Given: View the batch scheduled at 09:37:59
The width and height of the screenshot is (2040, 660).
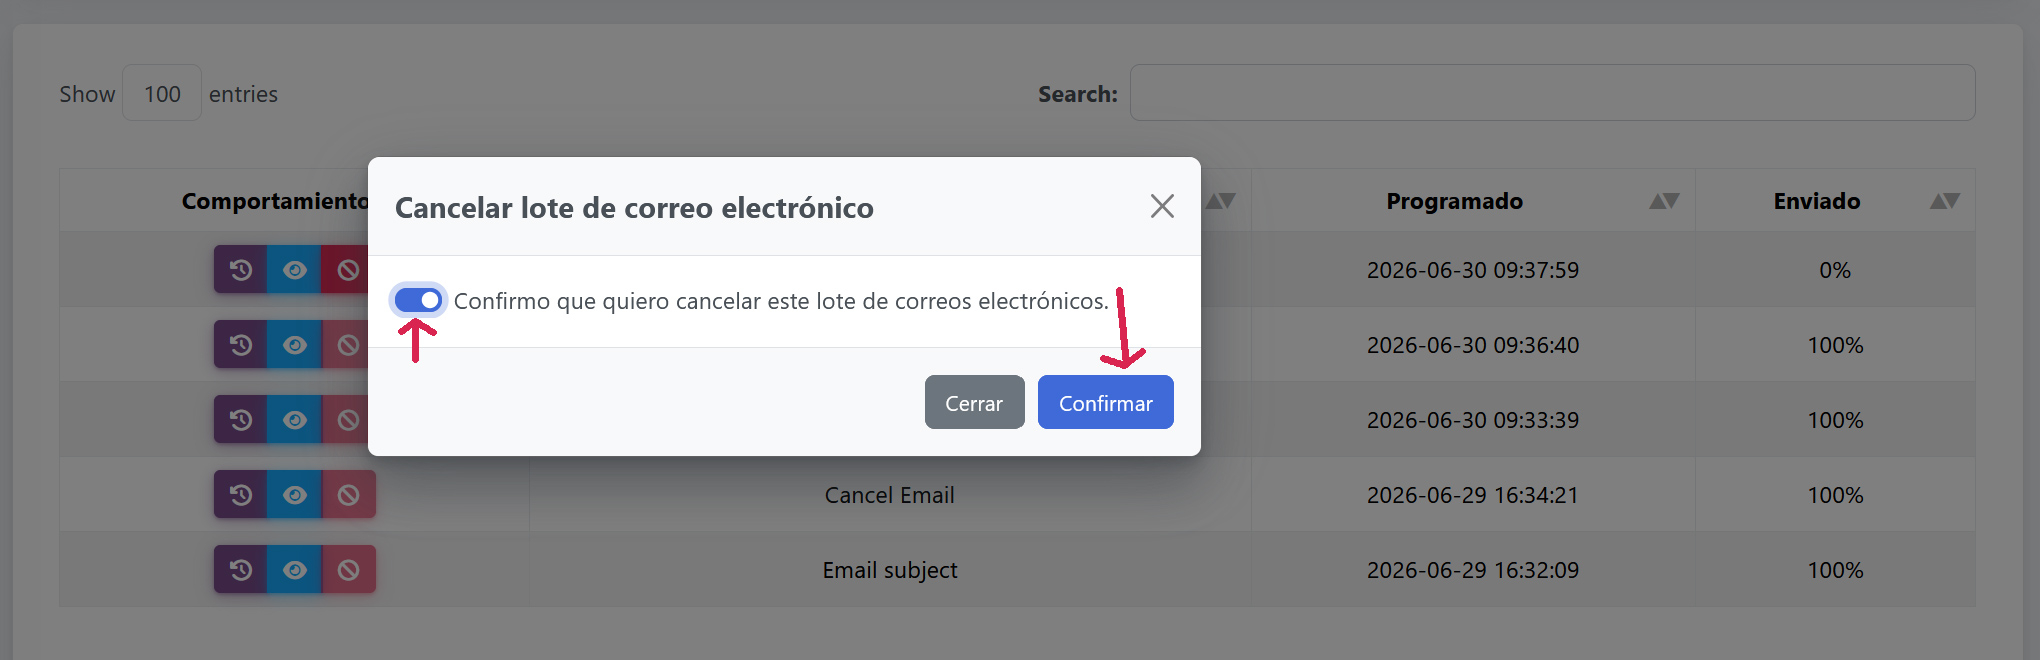Looking at the screenshot, I should (295, 270).
